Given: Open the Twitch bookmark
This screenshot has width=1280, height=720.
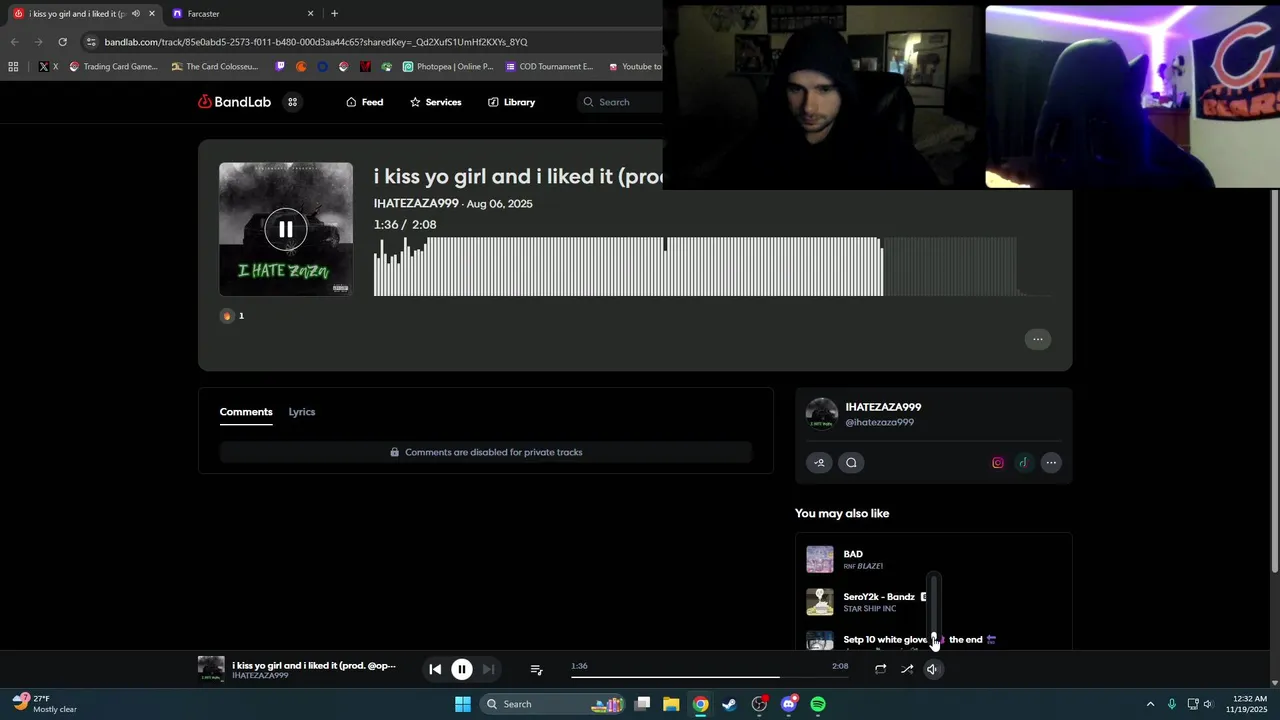Looking at the screenshot, I should [x=280, y=67].
